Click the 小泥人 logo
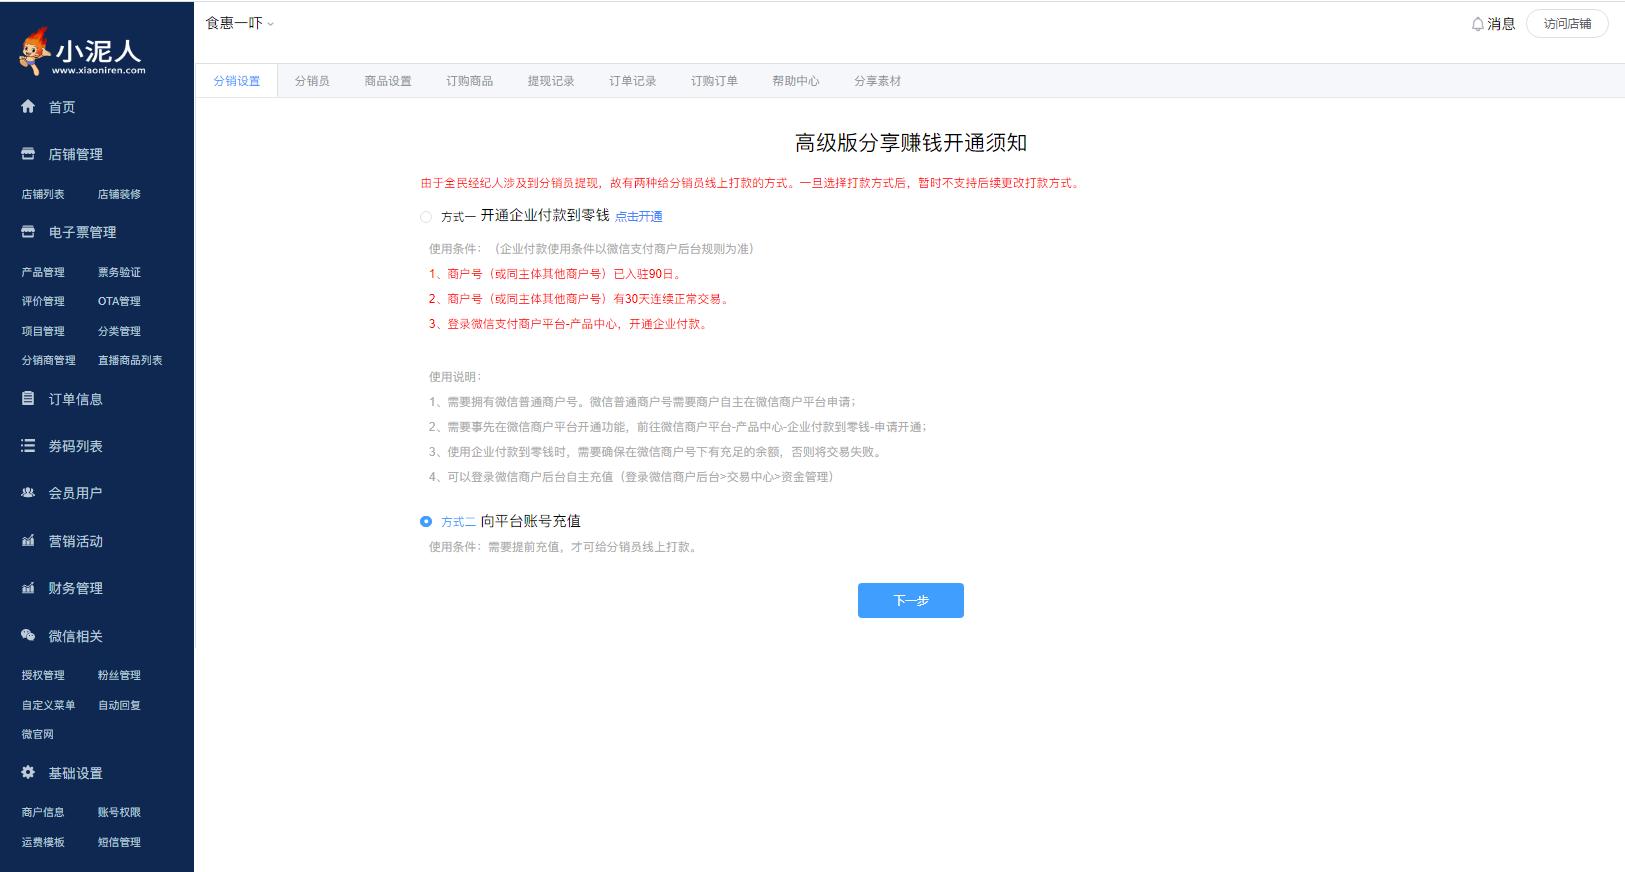The width and height of the screenshot is (1625, 872). click(83, 52)
